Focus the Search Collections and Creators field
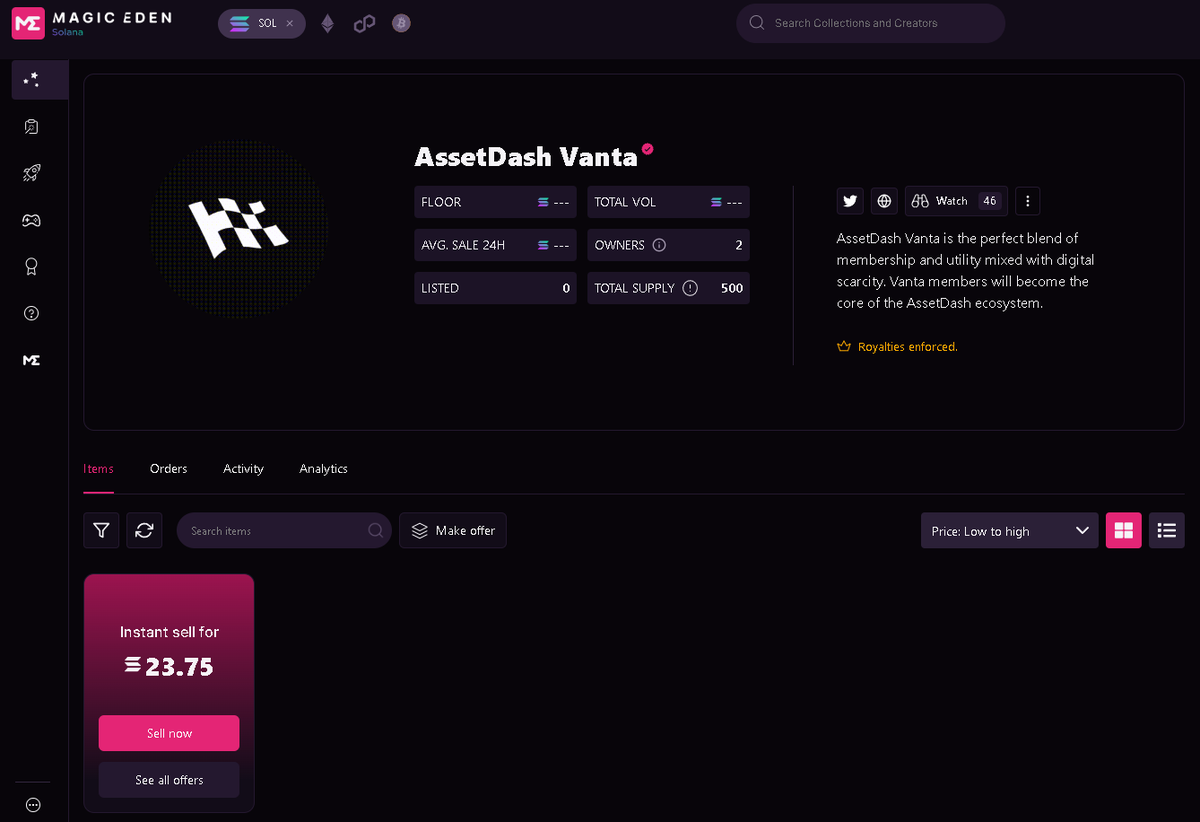1200x822 pixels. 870,23
